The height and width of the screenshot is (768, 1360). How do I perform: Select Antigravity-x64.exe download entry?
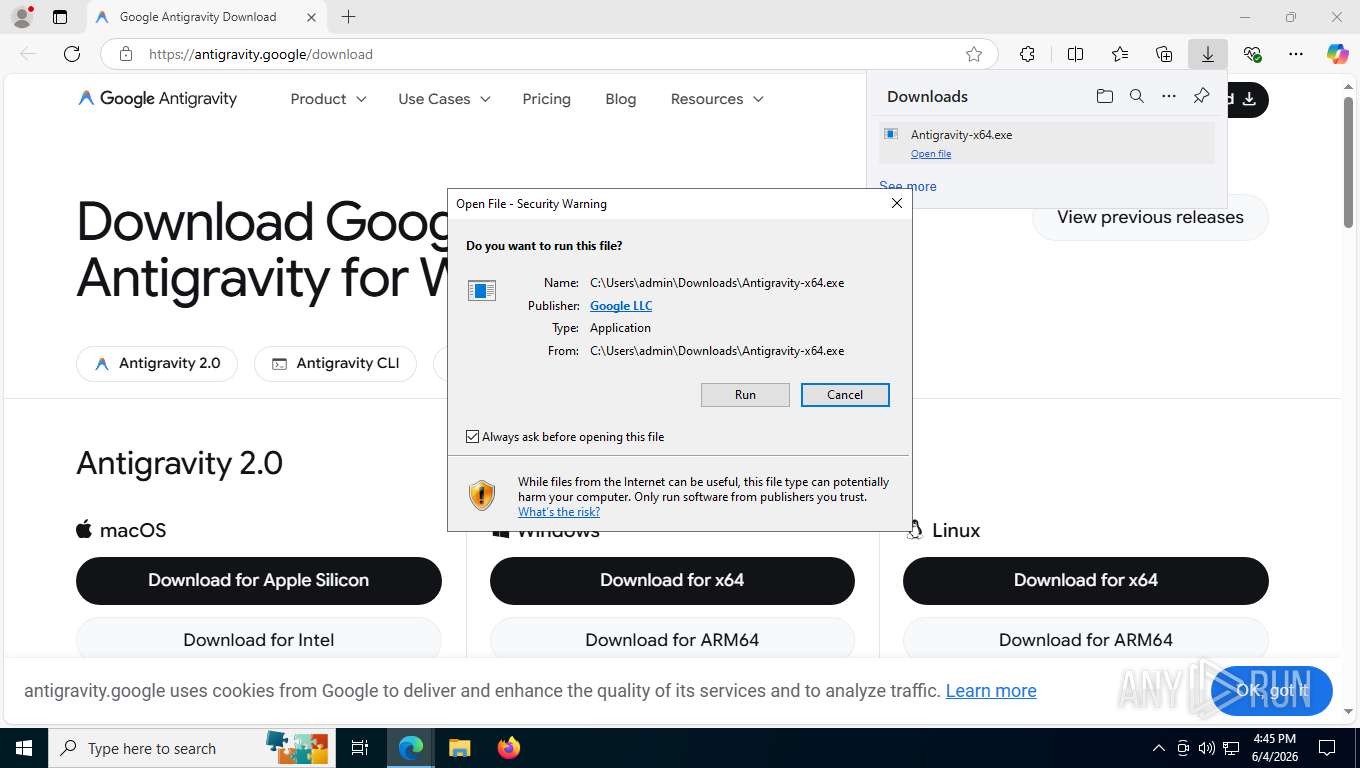pyautogui.click(x=1047, y=143)
